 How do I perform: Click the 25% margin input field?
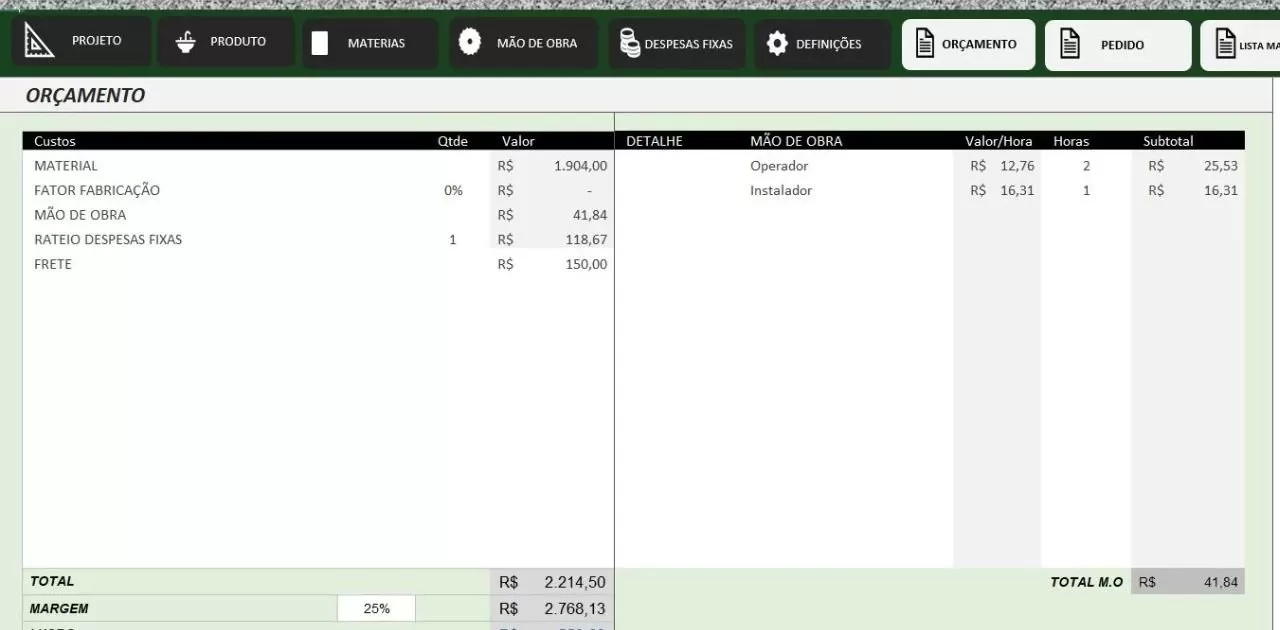click(x=376, y=608)
